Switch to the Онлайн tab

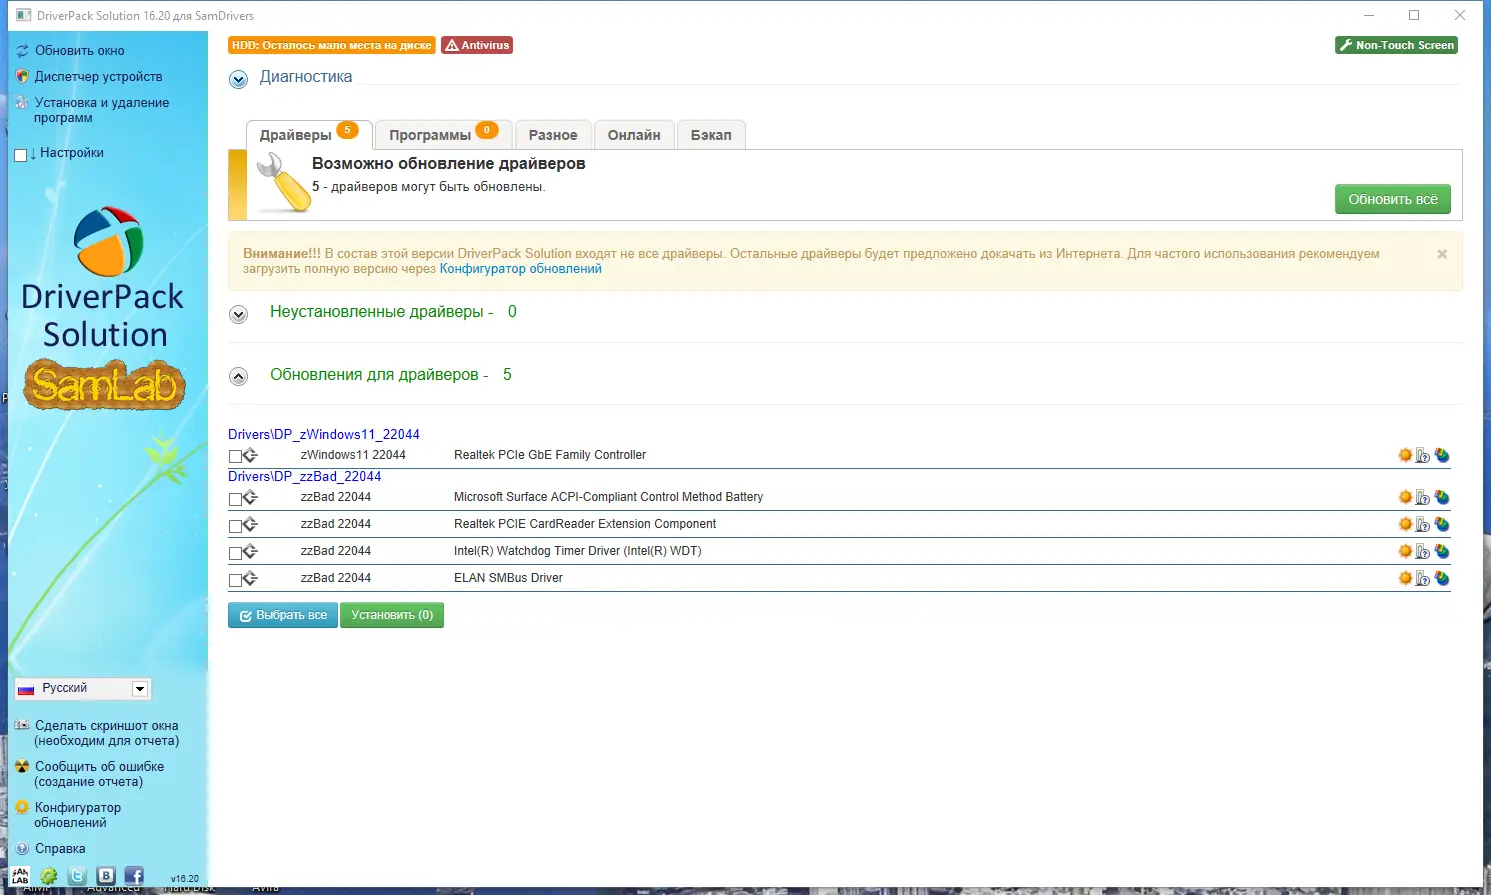634,135
